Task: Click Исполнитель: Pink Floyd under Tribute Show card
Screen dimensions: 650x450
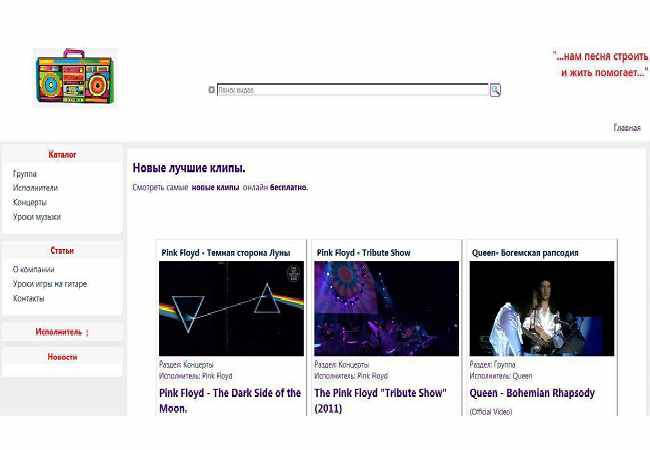Action: click(351, 376)
